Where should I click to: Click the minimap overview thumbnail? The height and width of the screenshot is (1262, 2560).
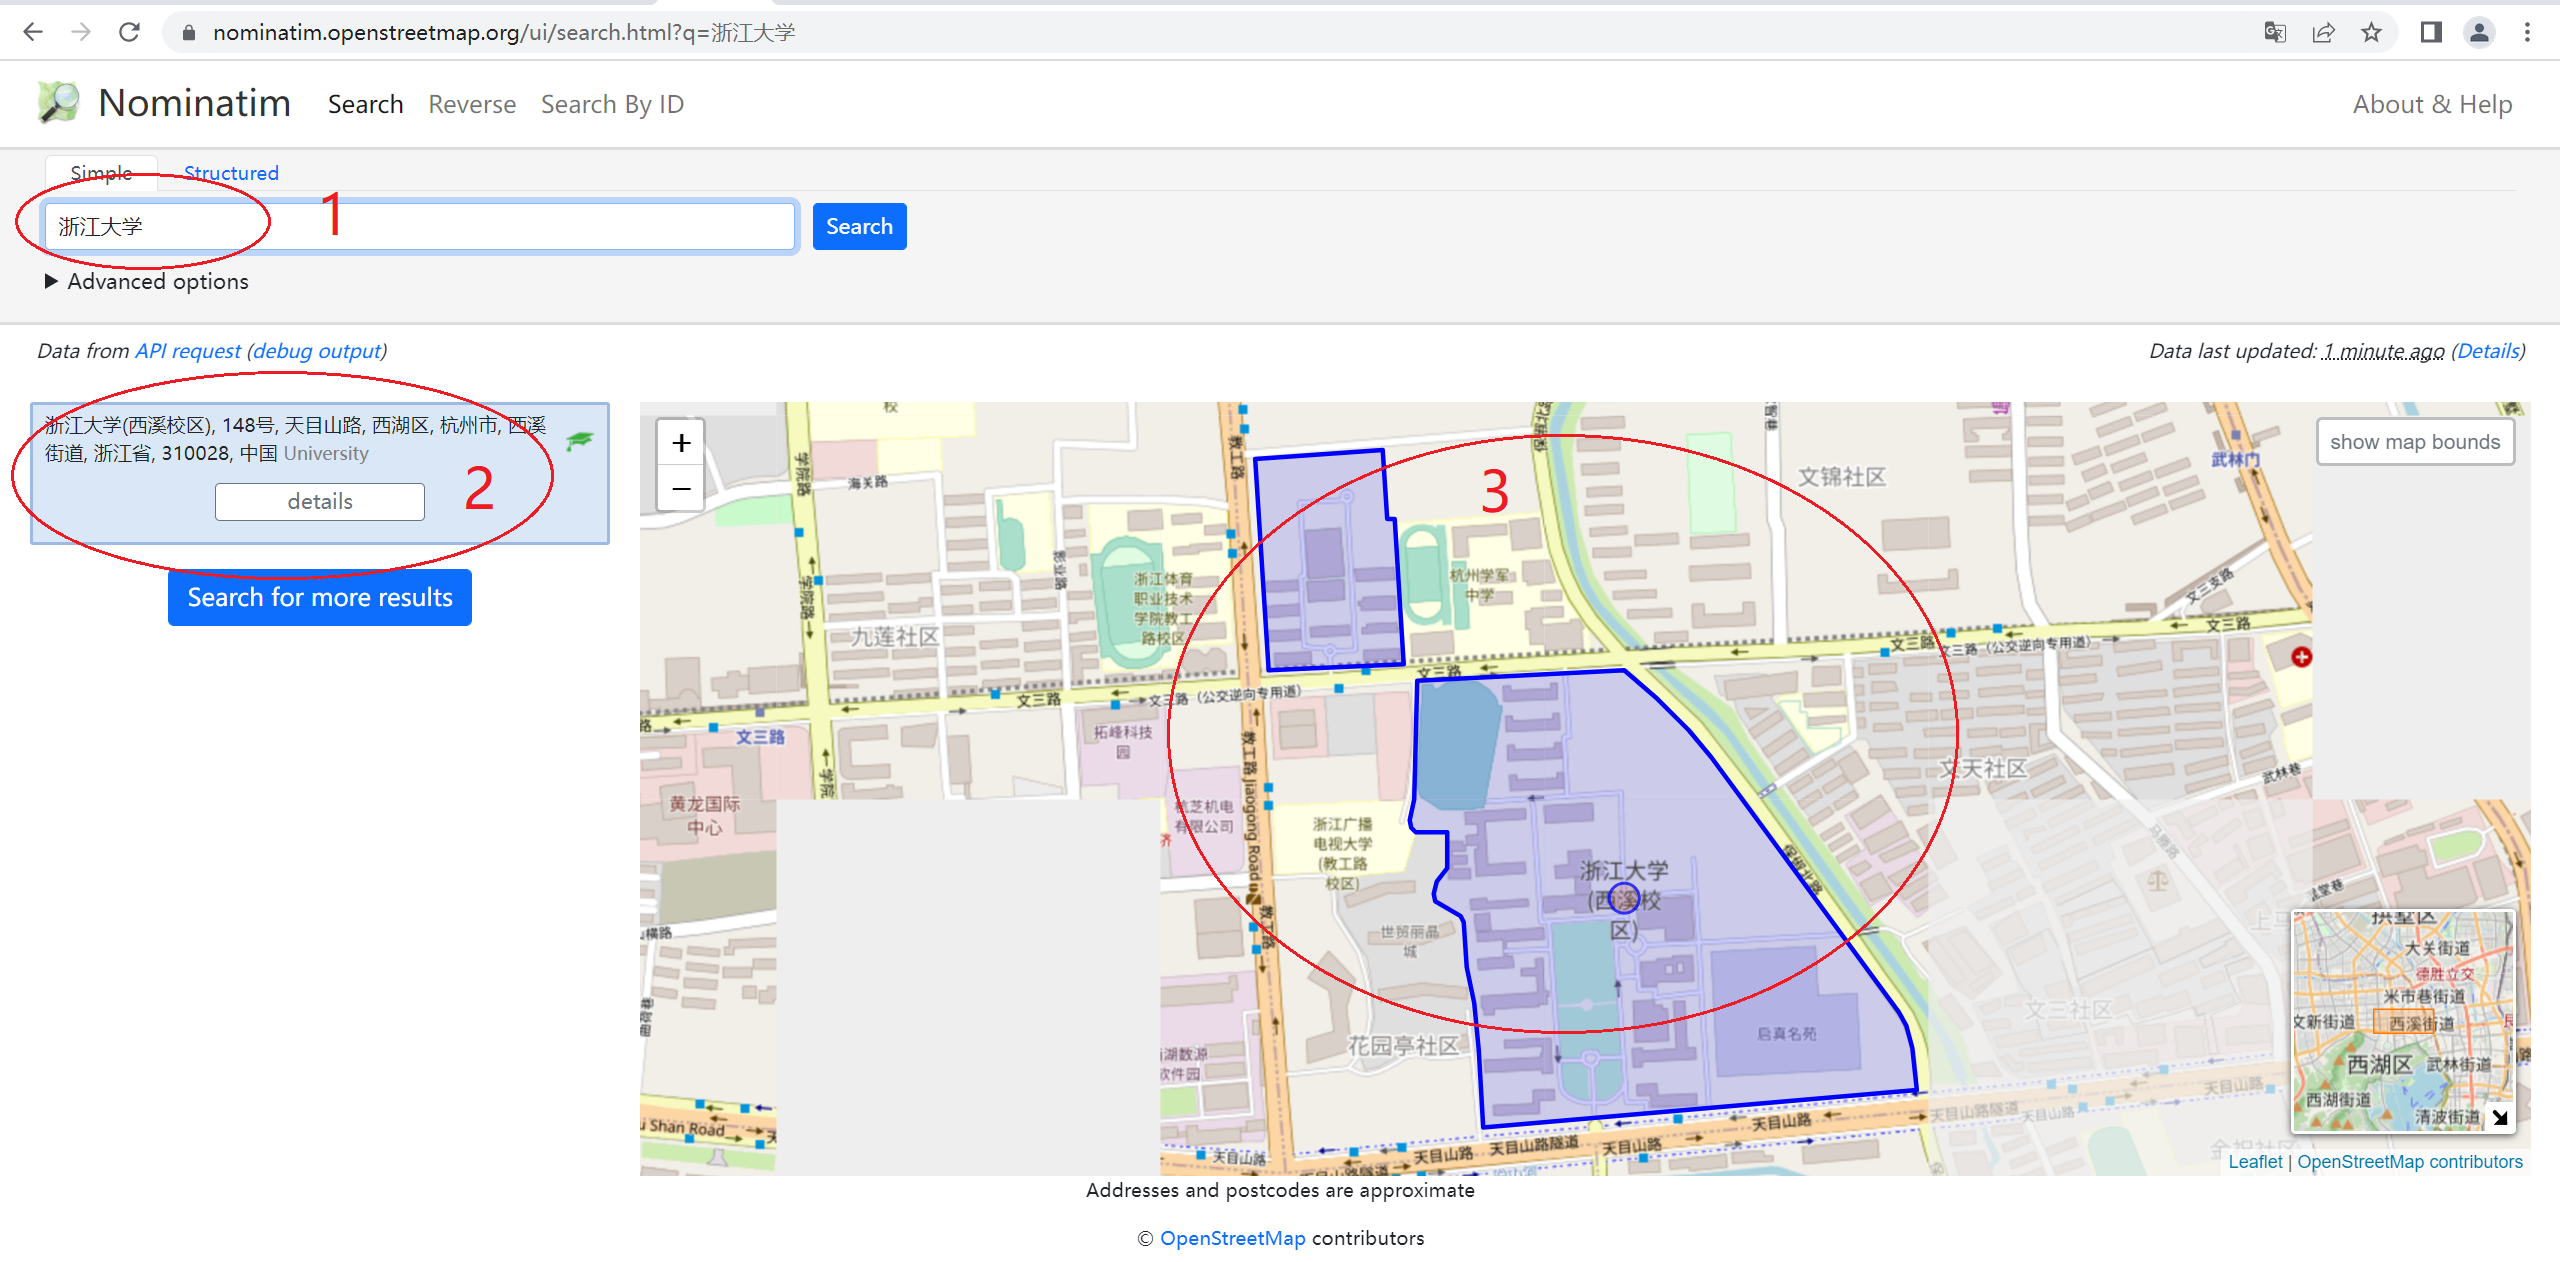pos(2403,1021)
